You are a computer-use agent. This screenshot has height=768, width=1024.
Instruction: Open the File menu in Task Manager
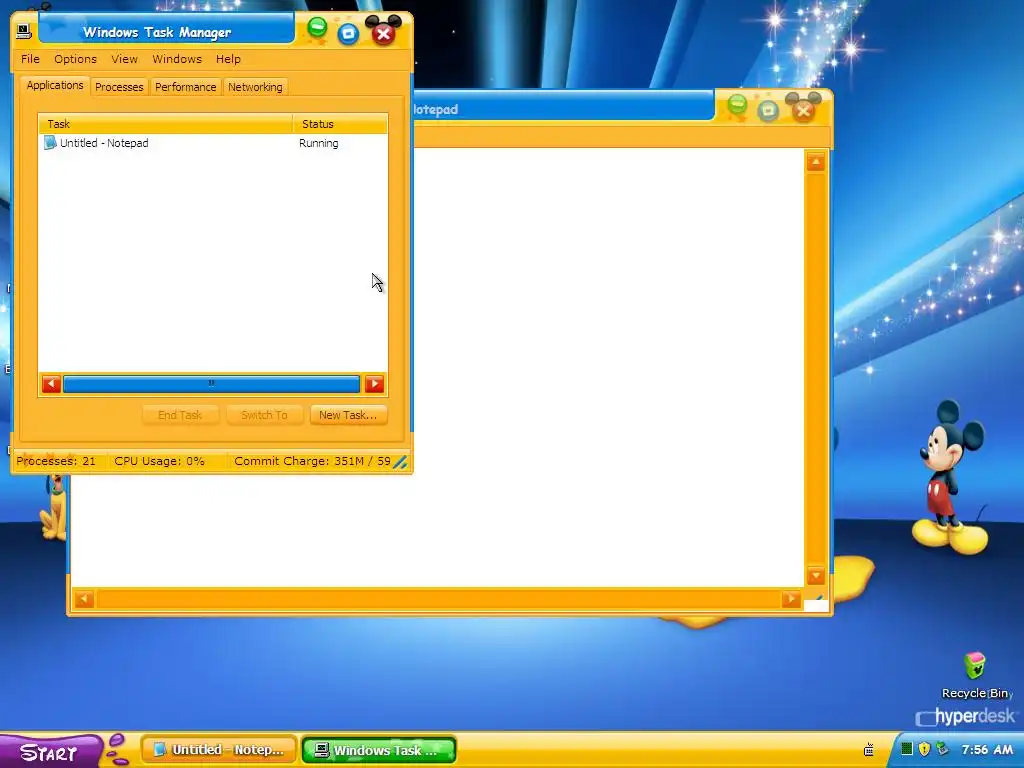click(x=30, y=59)
